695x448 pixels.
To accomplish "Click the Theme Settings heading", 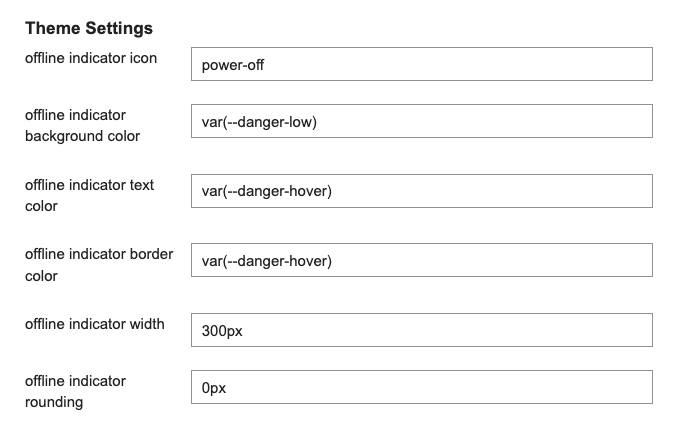I will coord(89,28).
